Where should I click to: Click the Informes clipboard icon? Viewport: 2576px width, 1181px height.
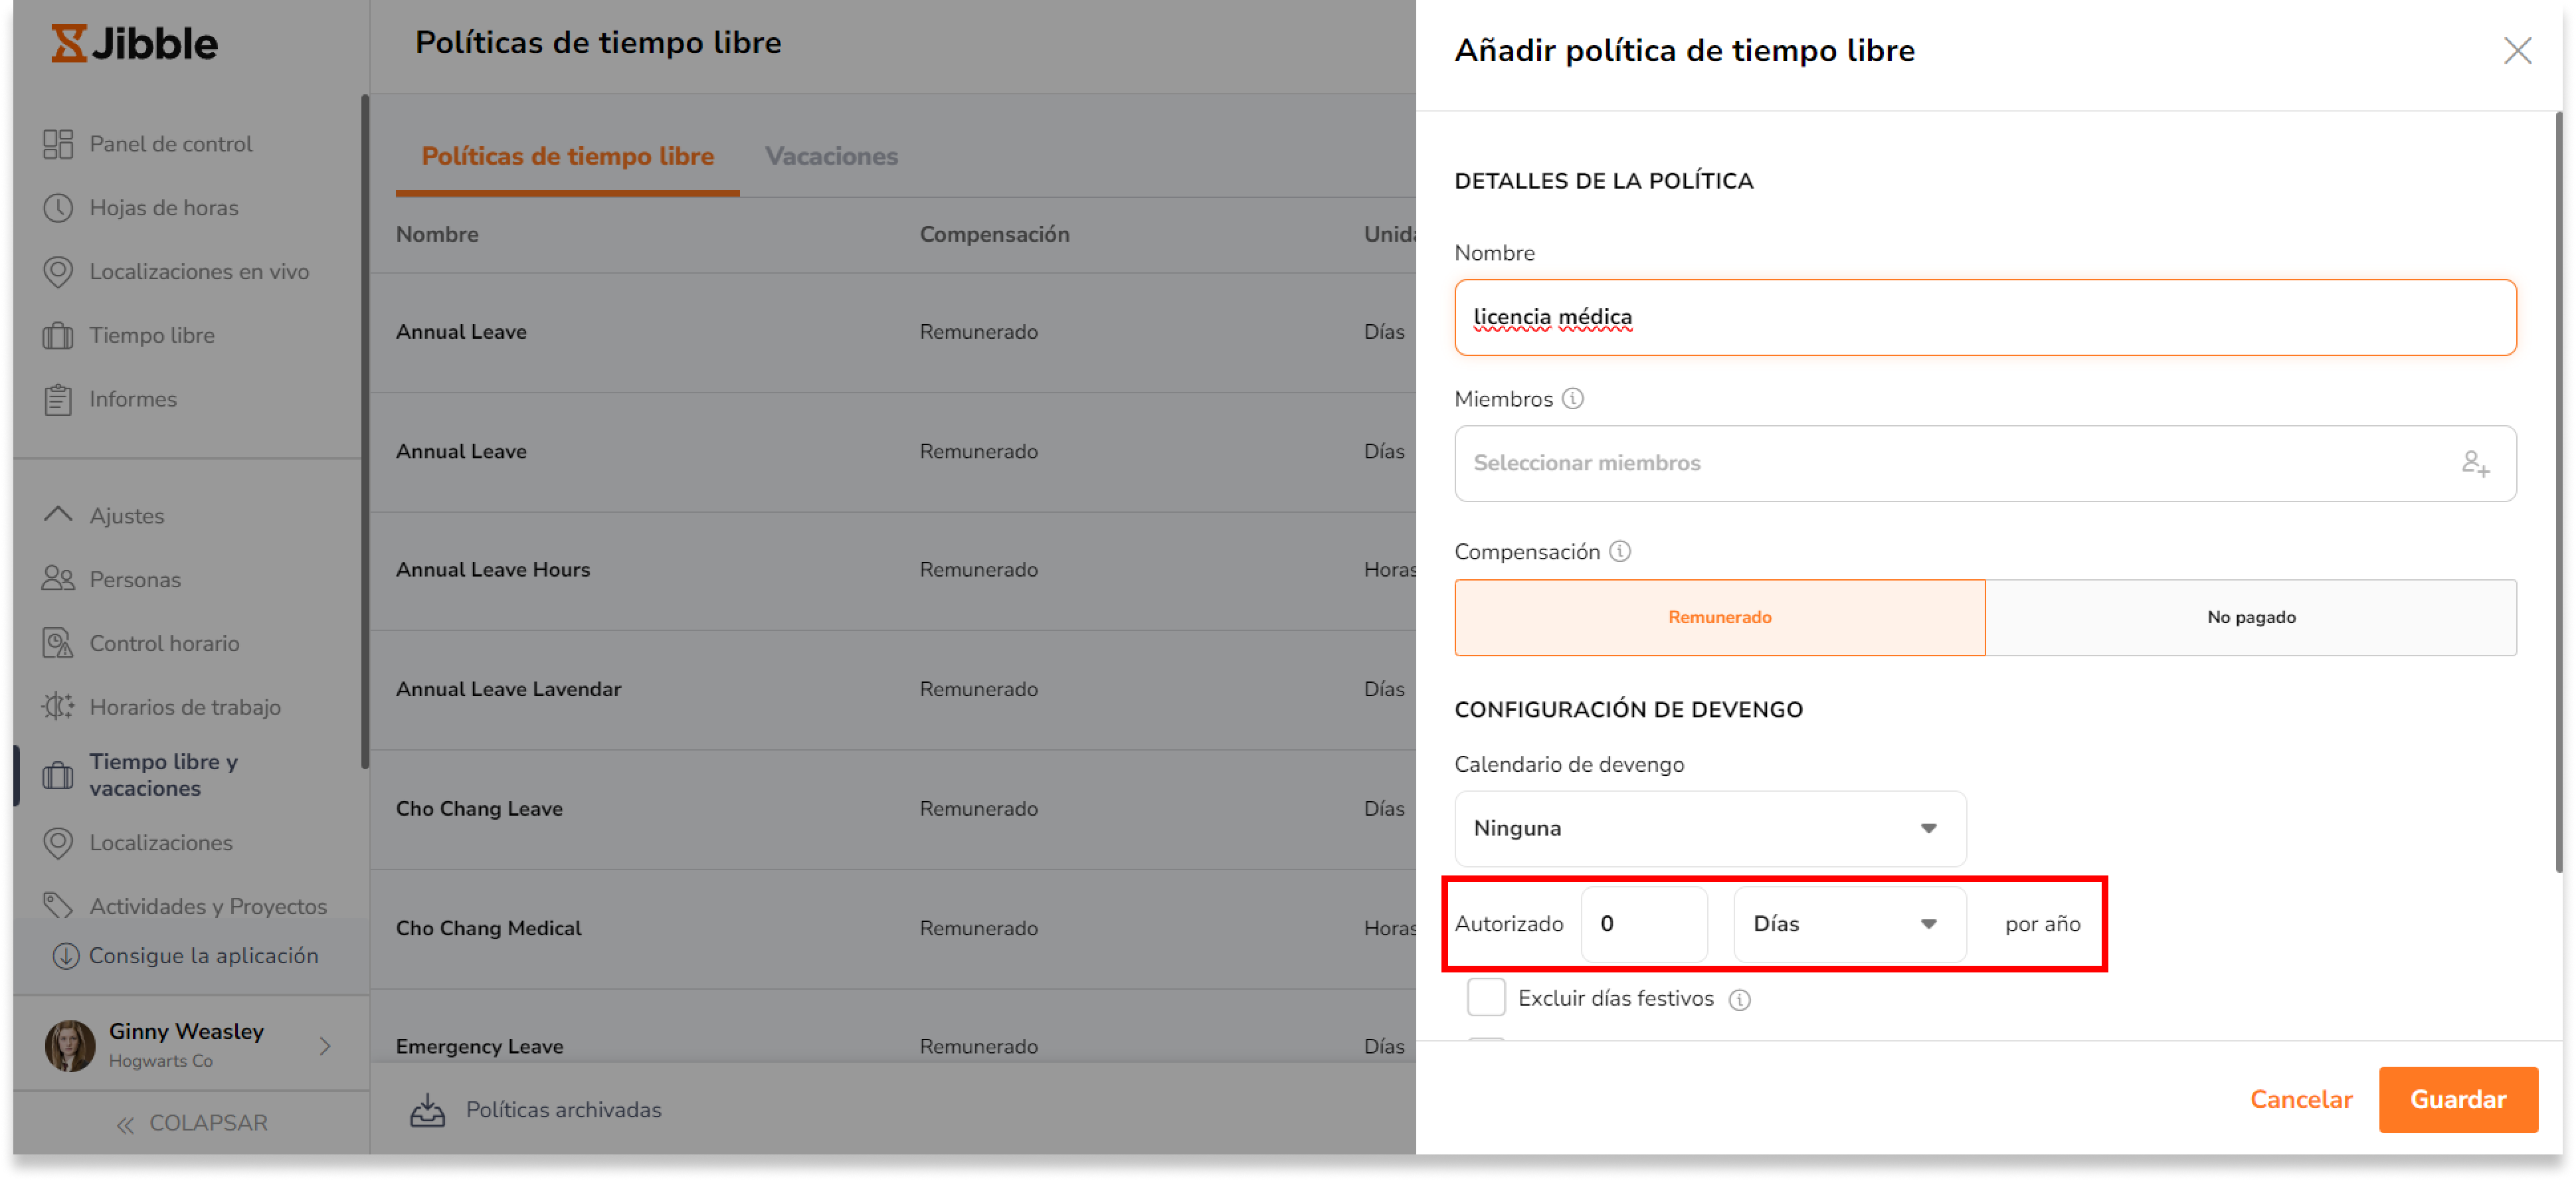pyautogui.click(x=58, y=400)
